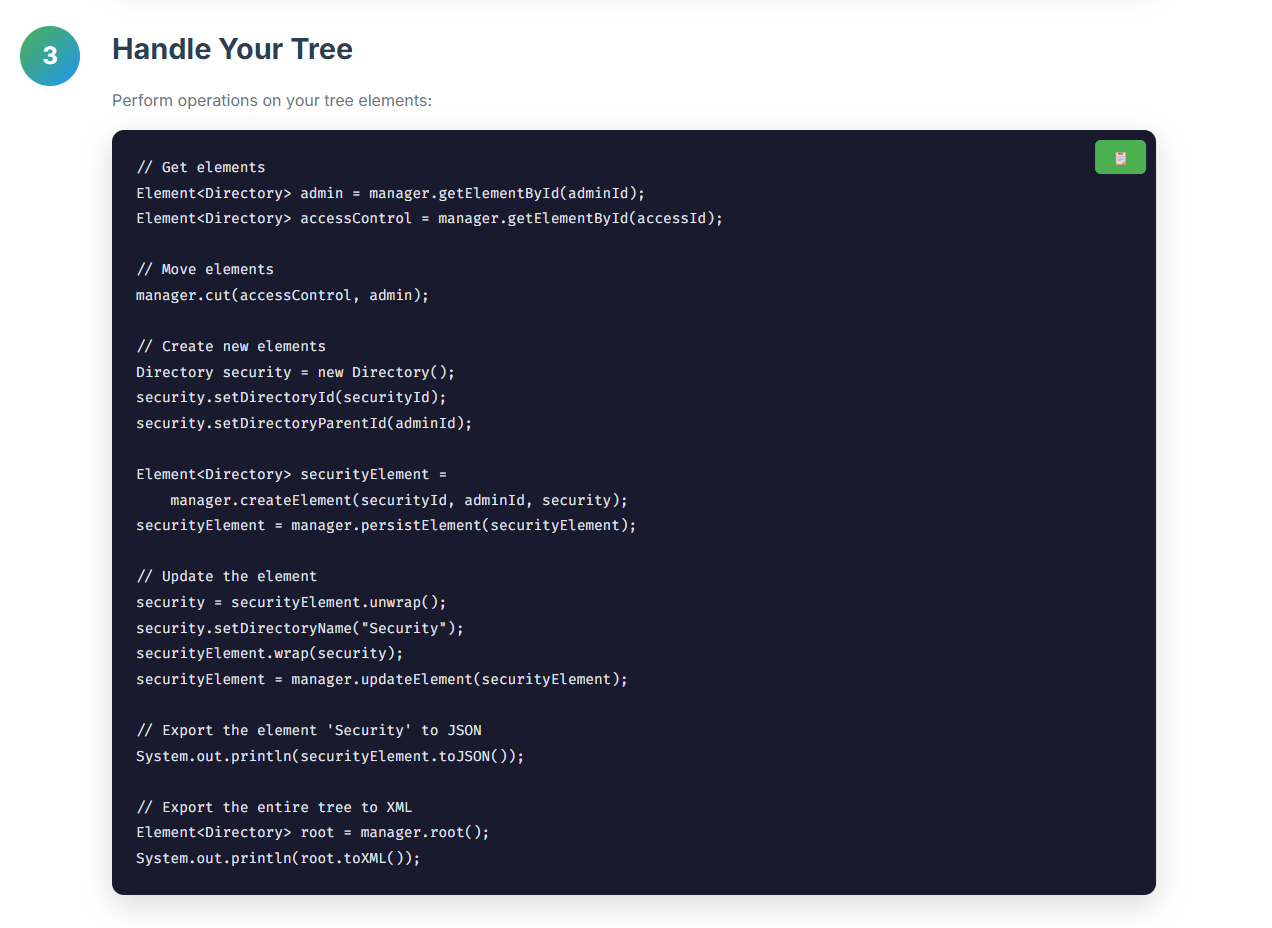Click the Handle Your Tree heading
Image resolution: width=1272 pixels, height=928 pixels.
(x=232, y=48)
